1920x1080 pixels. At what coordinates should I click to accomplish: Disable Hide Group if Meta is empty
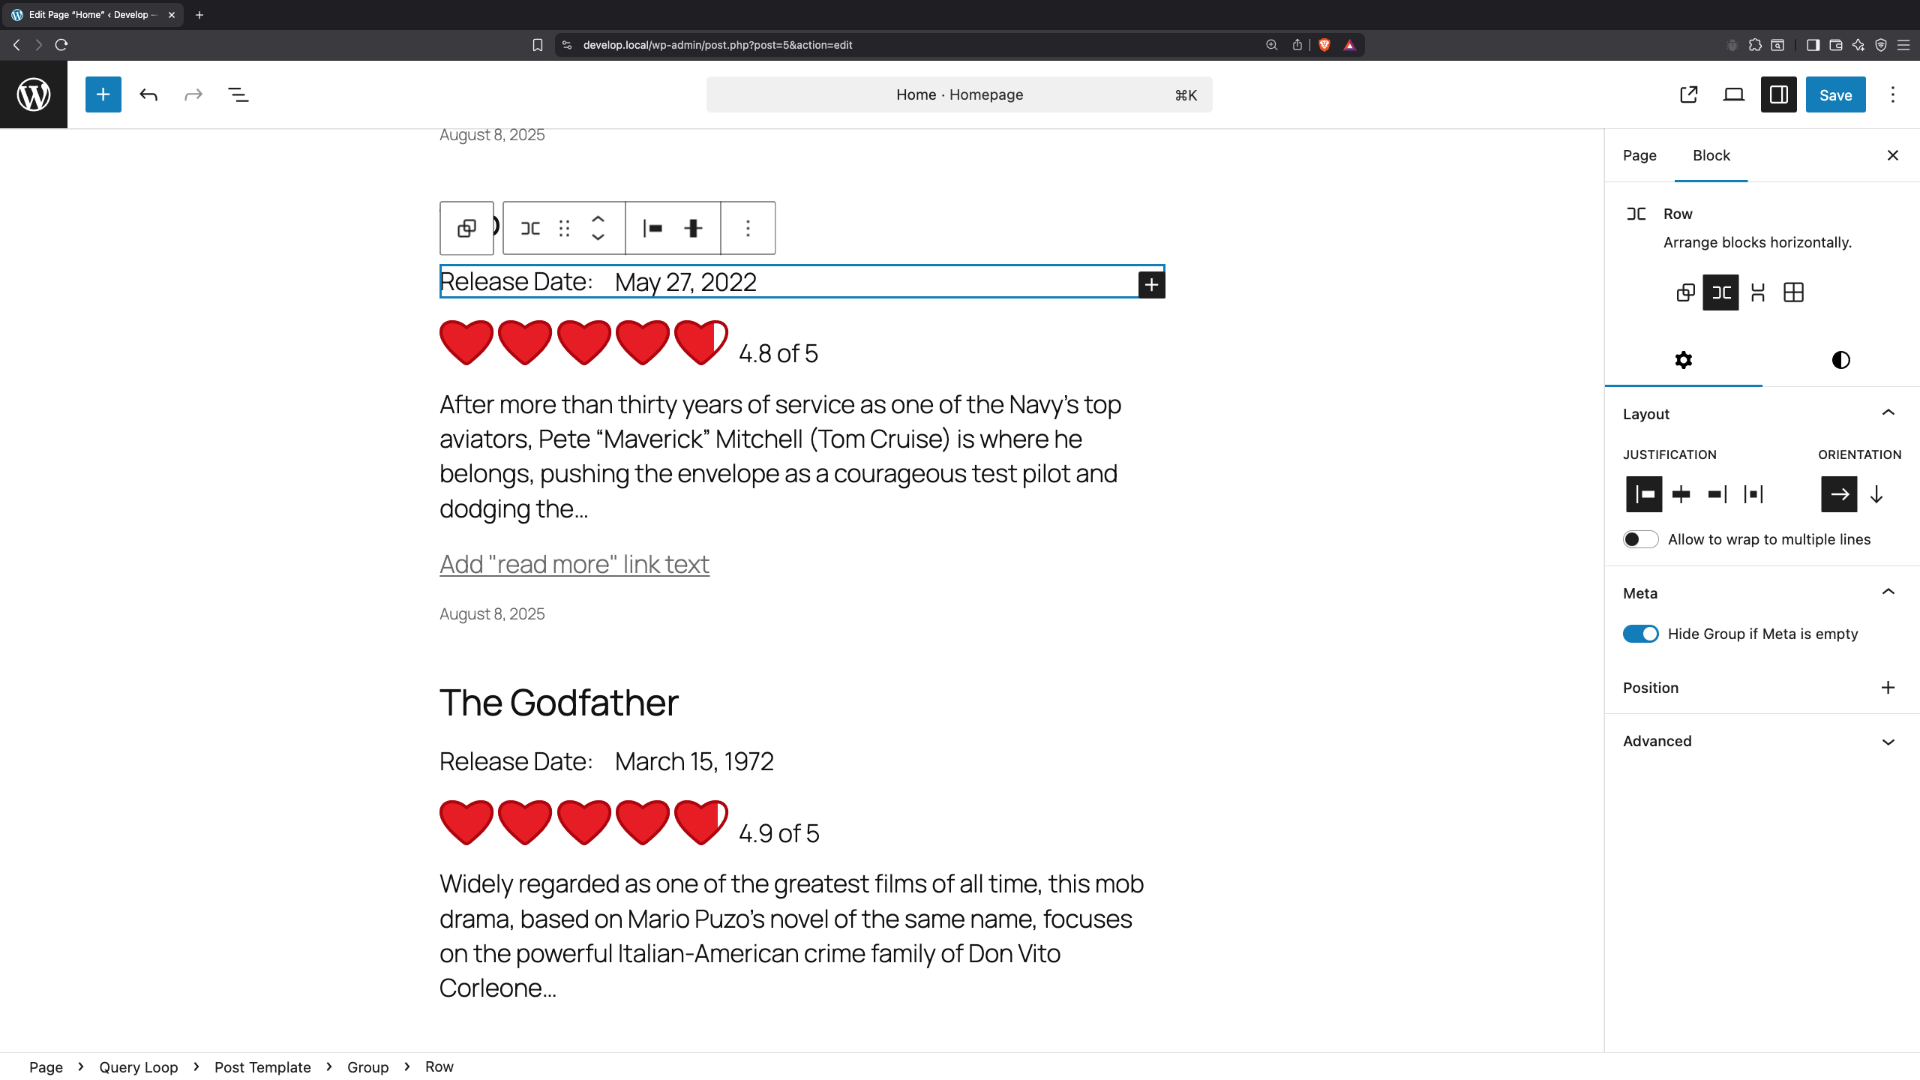pyautogui.click(x=1640, y=634)
